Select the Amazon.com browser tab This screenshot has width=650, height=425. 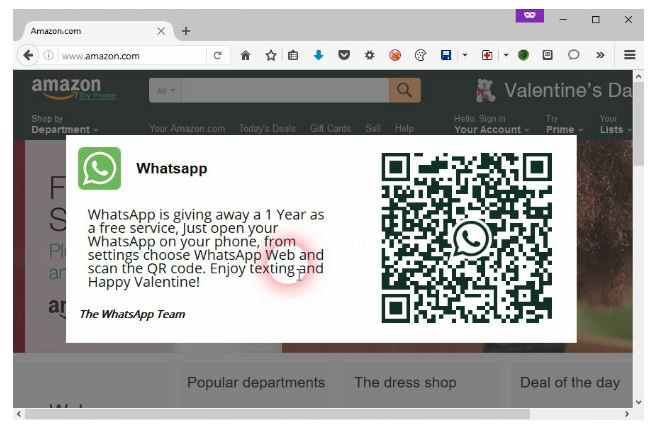click(85, 31)
